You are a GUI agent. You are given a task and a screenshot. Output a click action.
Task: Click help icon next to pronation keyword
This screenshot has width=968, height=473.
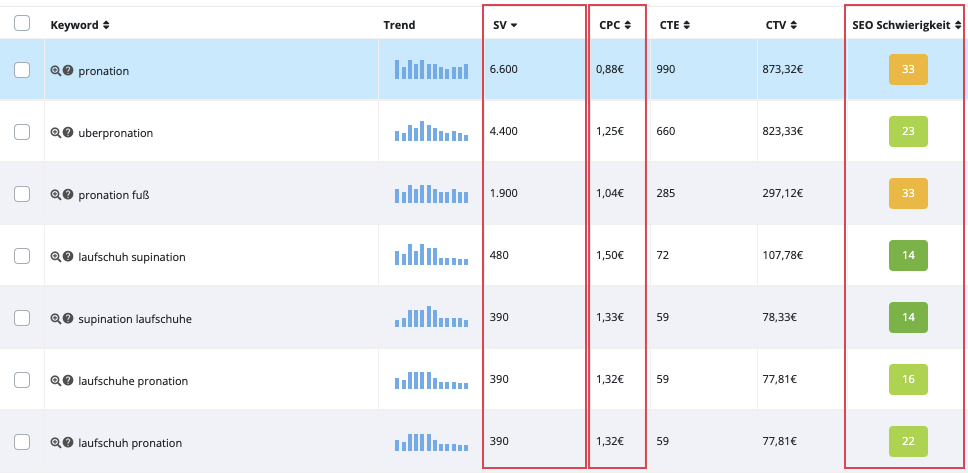[x=68, y=71]
